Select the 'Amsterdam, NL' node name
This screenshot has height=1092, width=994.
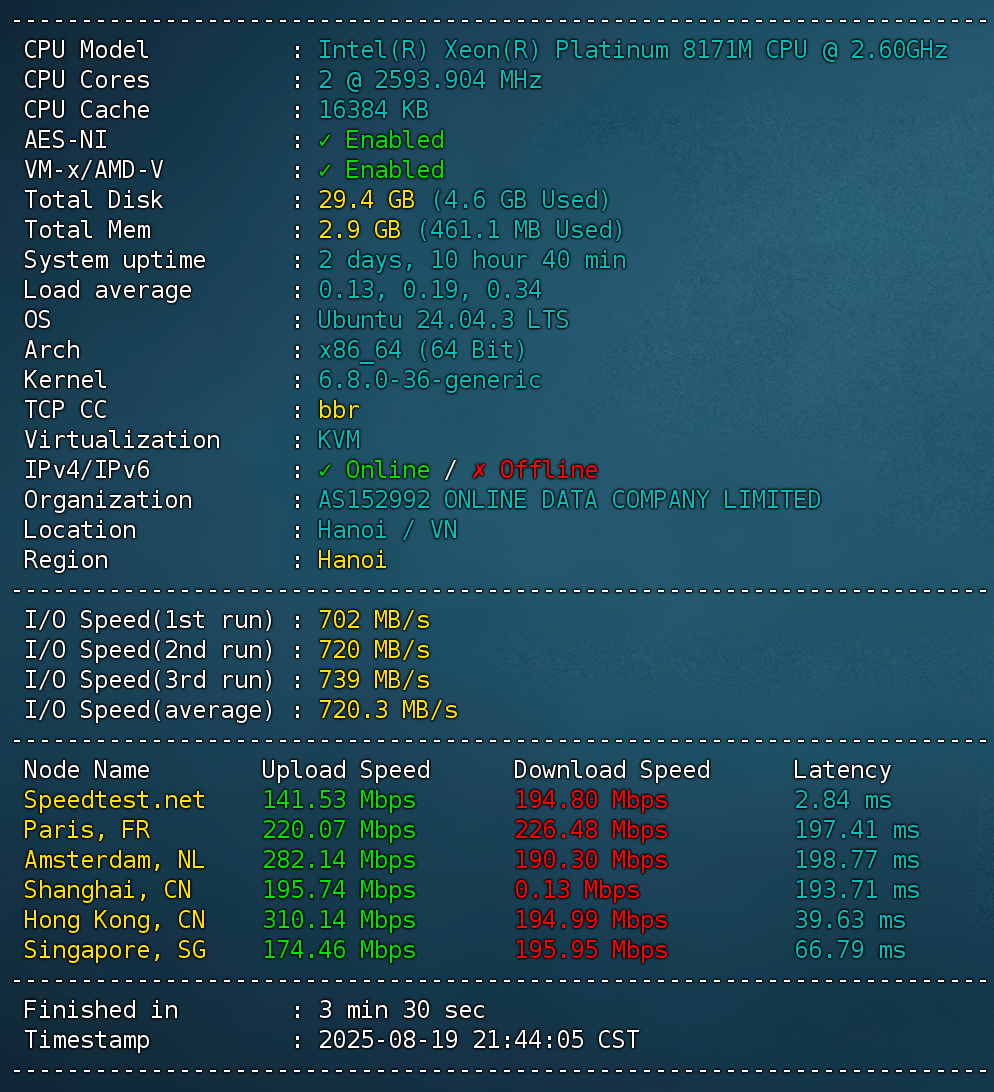click(x=115, y=860)
